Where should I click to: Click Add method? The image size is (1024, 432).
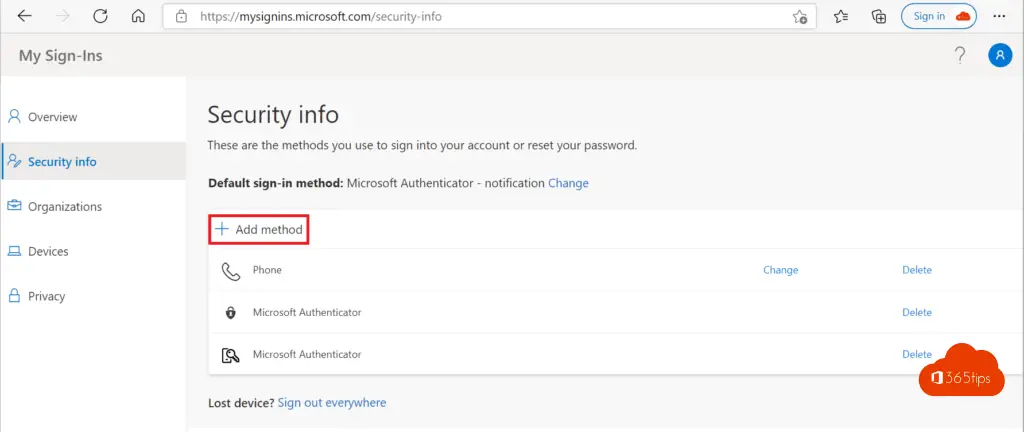(259, 230)
